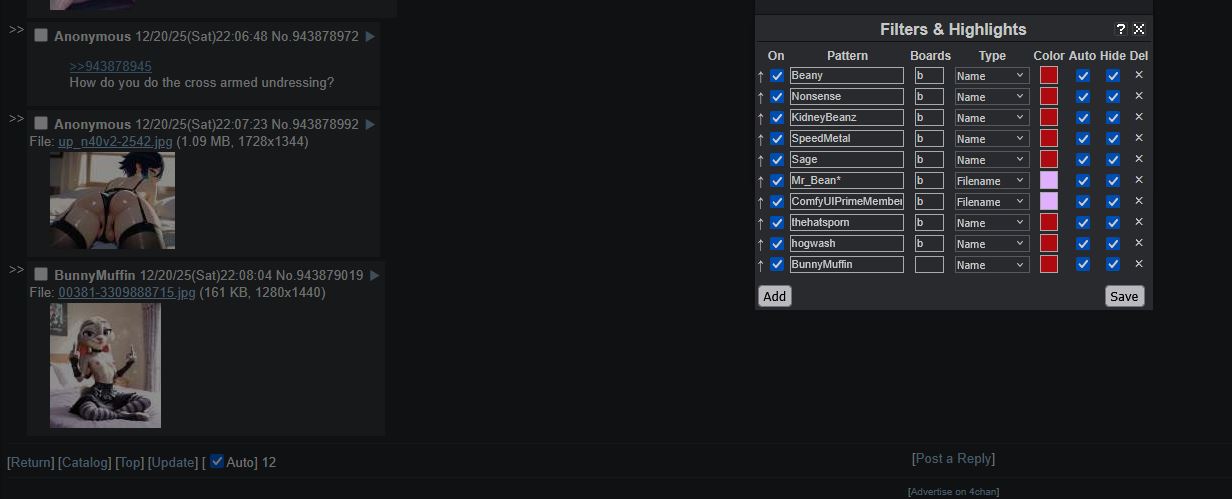
Task: Delete the ComfyUIPrimeMember filter
Action: [x=1139, y=201]
